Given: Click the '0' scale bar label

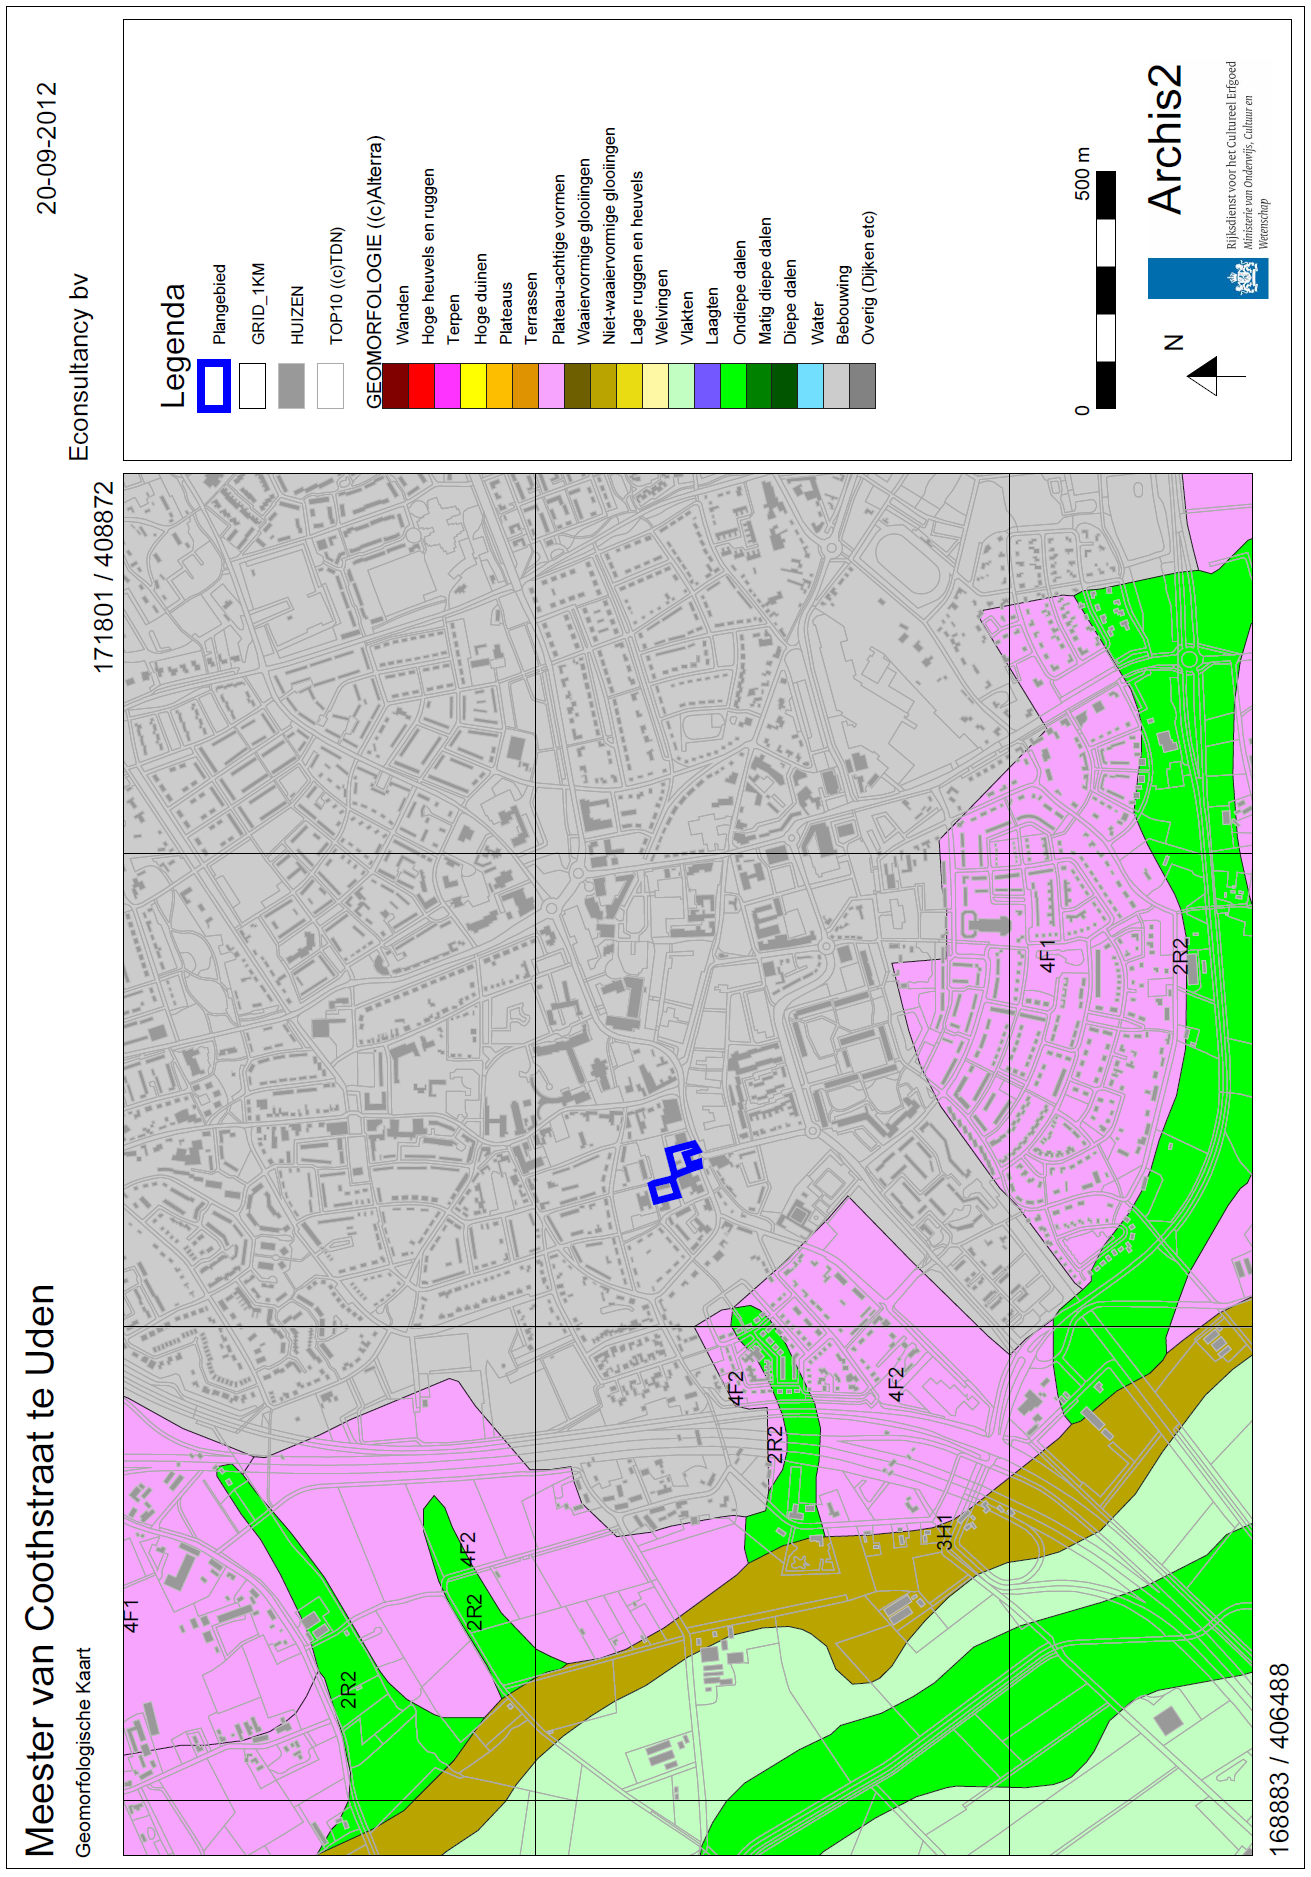Looking at the screenshot, I should pyautogui.click(x=1083, y=410).
